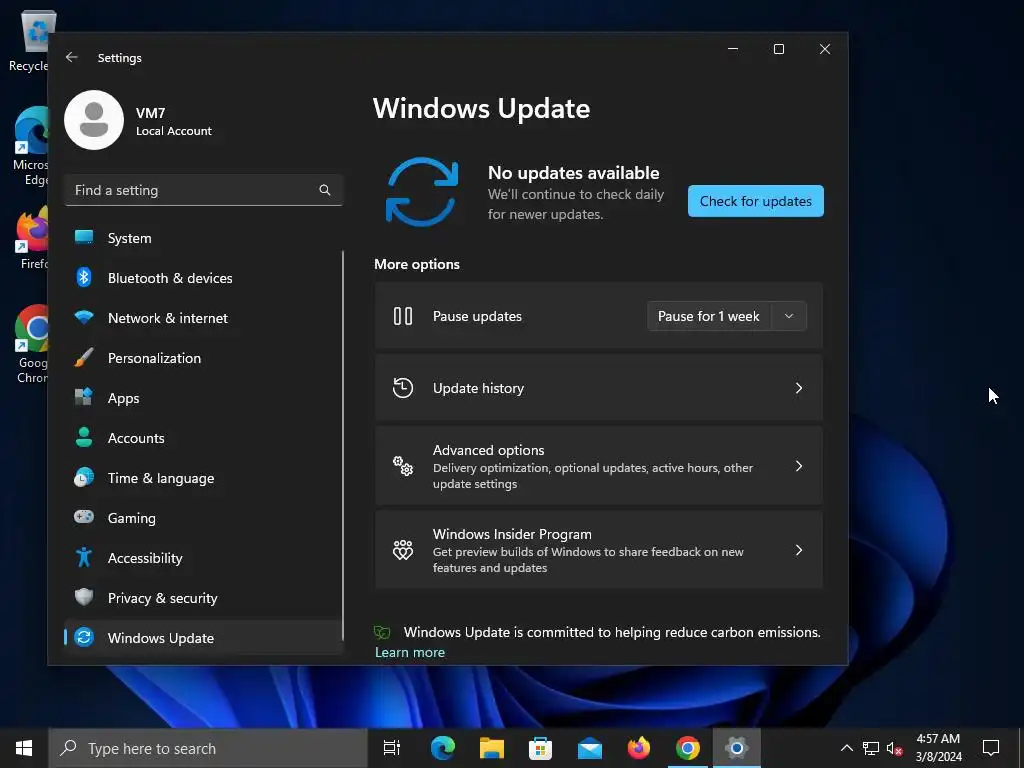1024x768 pixels.
Task: Expand the pause duration dropdown arrow
Action: tap(789, 316)
